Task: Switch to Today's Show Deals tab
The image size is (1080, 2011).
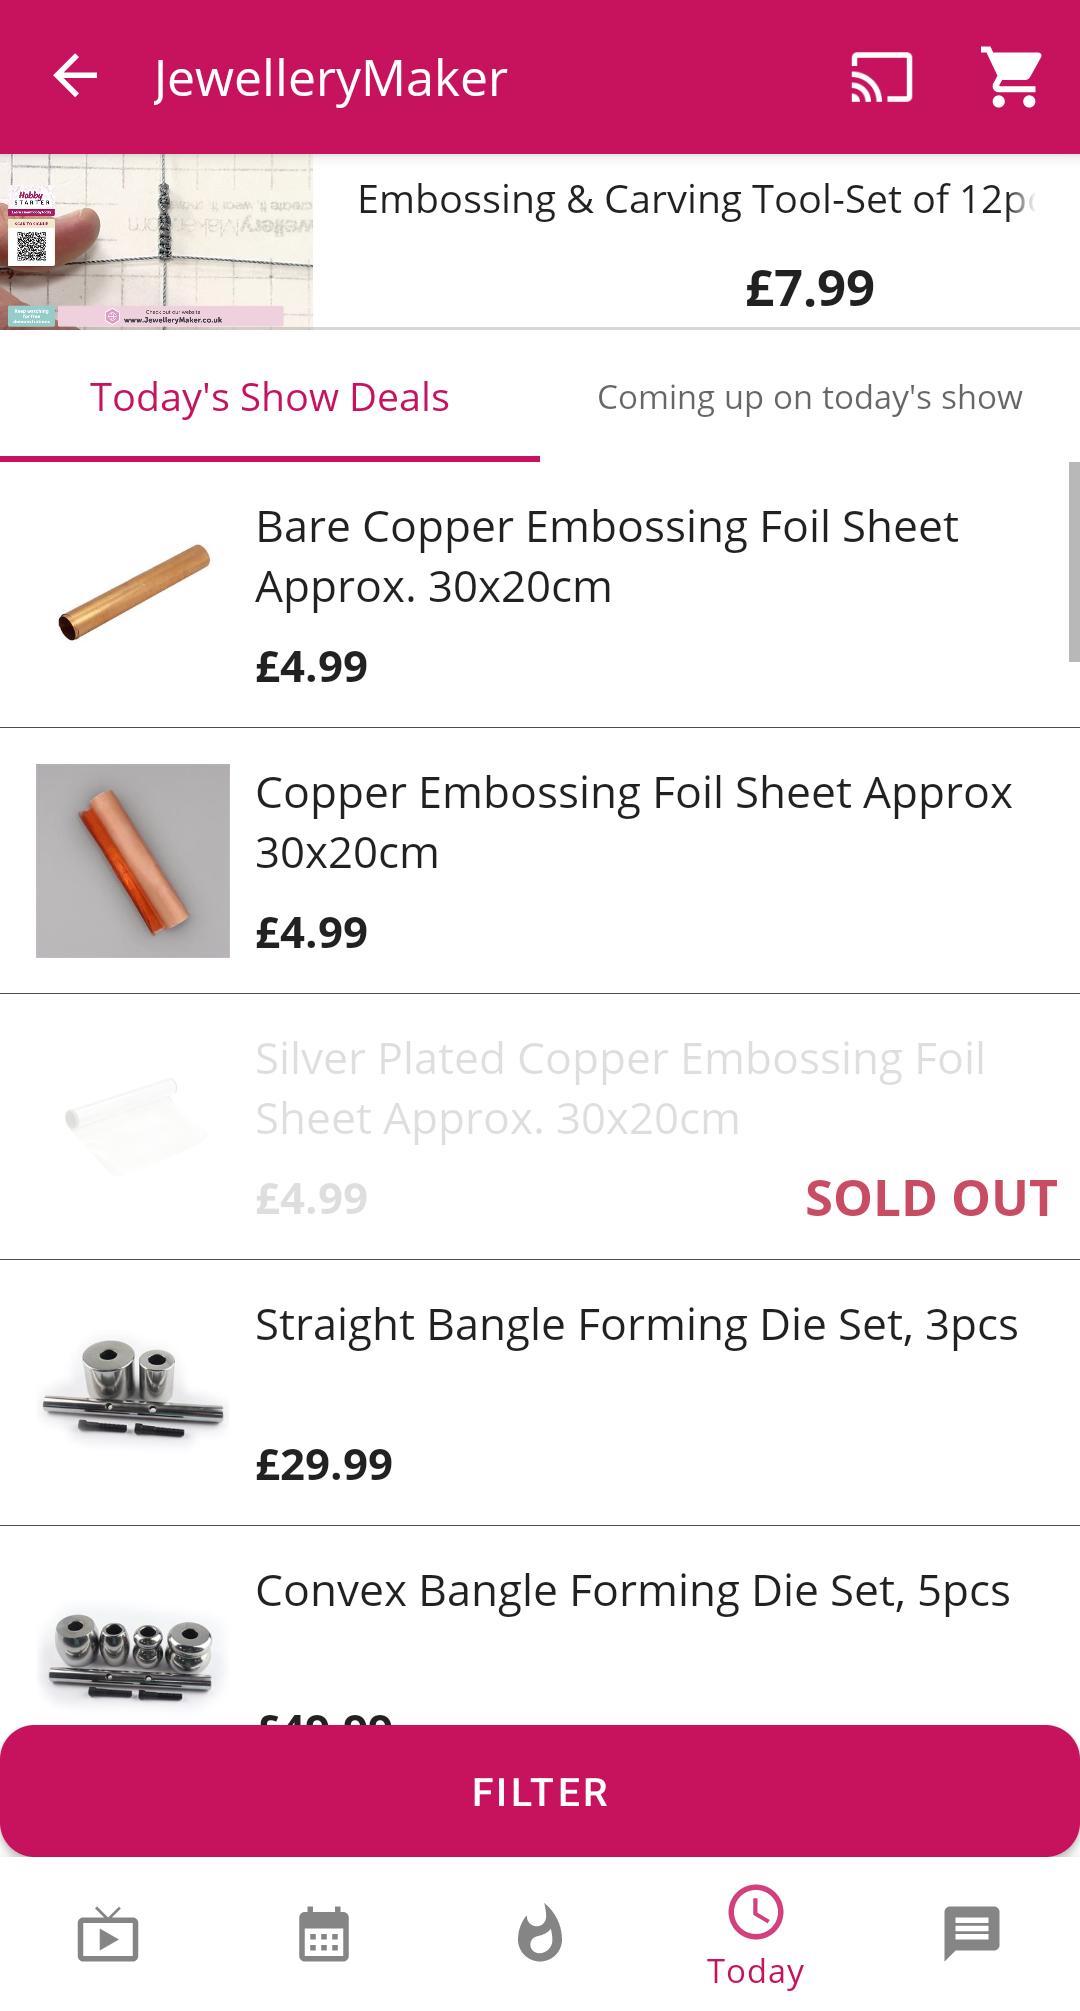Action: tap(270, 397)
